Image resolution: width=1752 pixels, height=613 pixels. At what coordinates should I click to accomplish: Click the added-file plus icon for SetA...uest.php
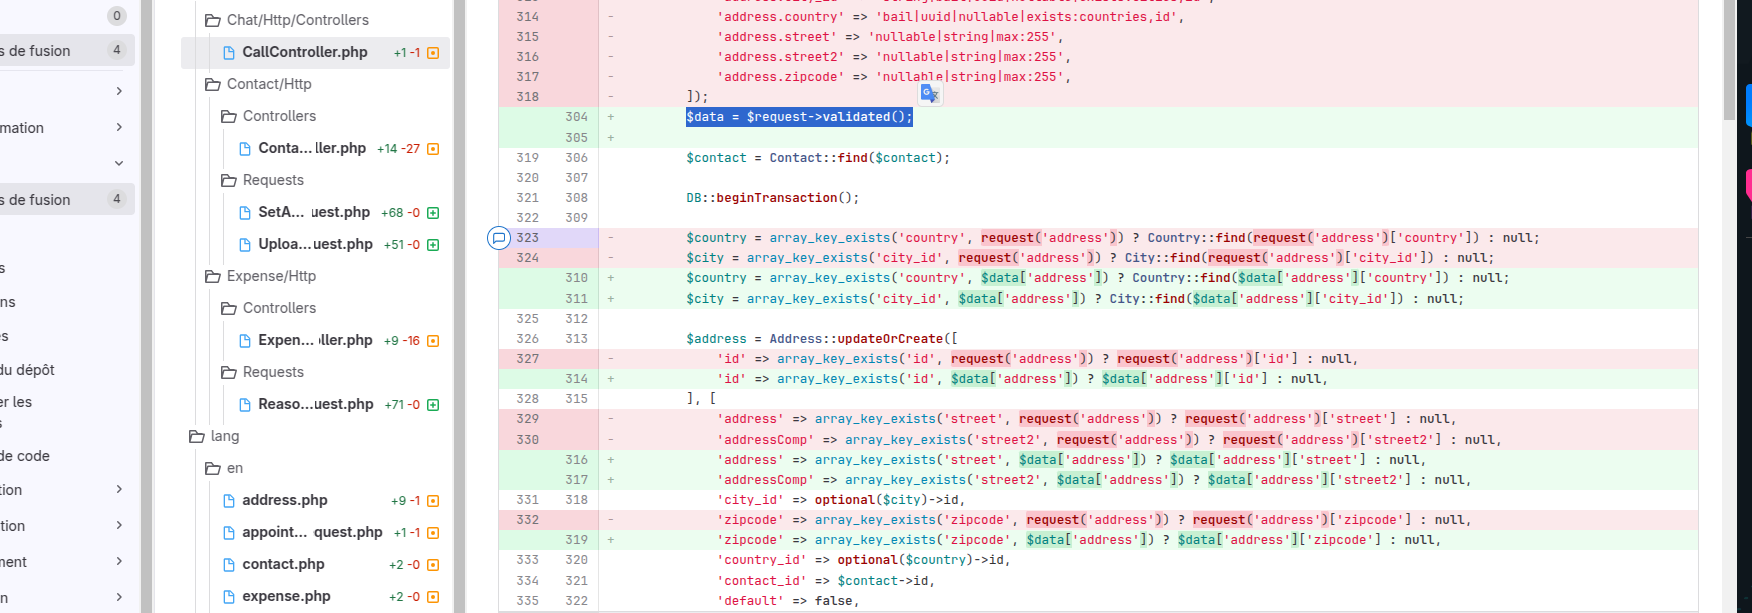433,213
